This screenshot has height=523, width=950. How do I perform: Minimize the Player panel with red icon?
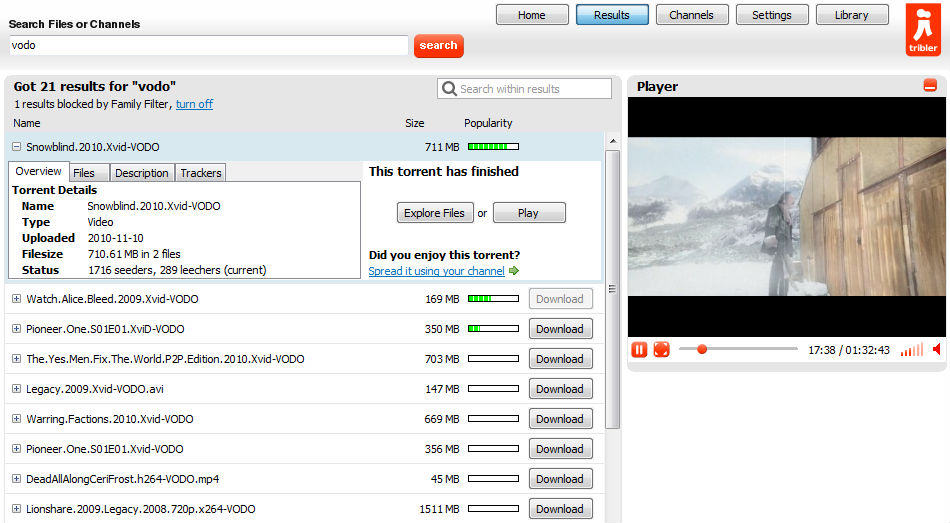coord(930,85)
